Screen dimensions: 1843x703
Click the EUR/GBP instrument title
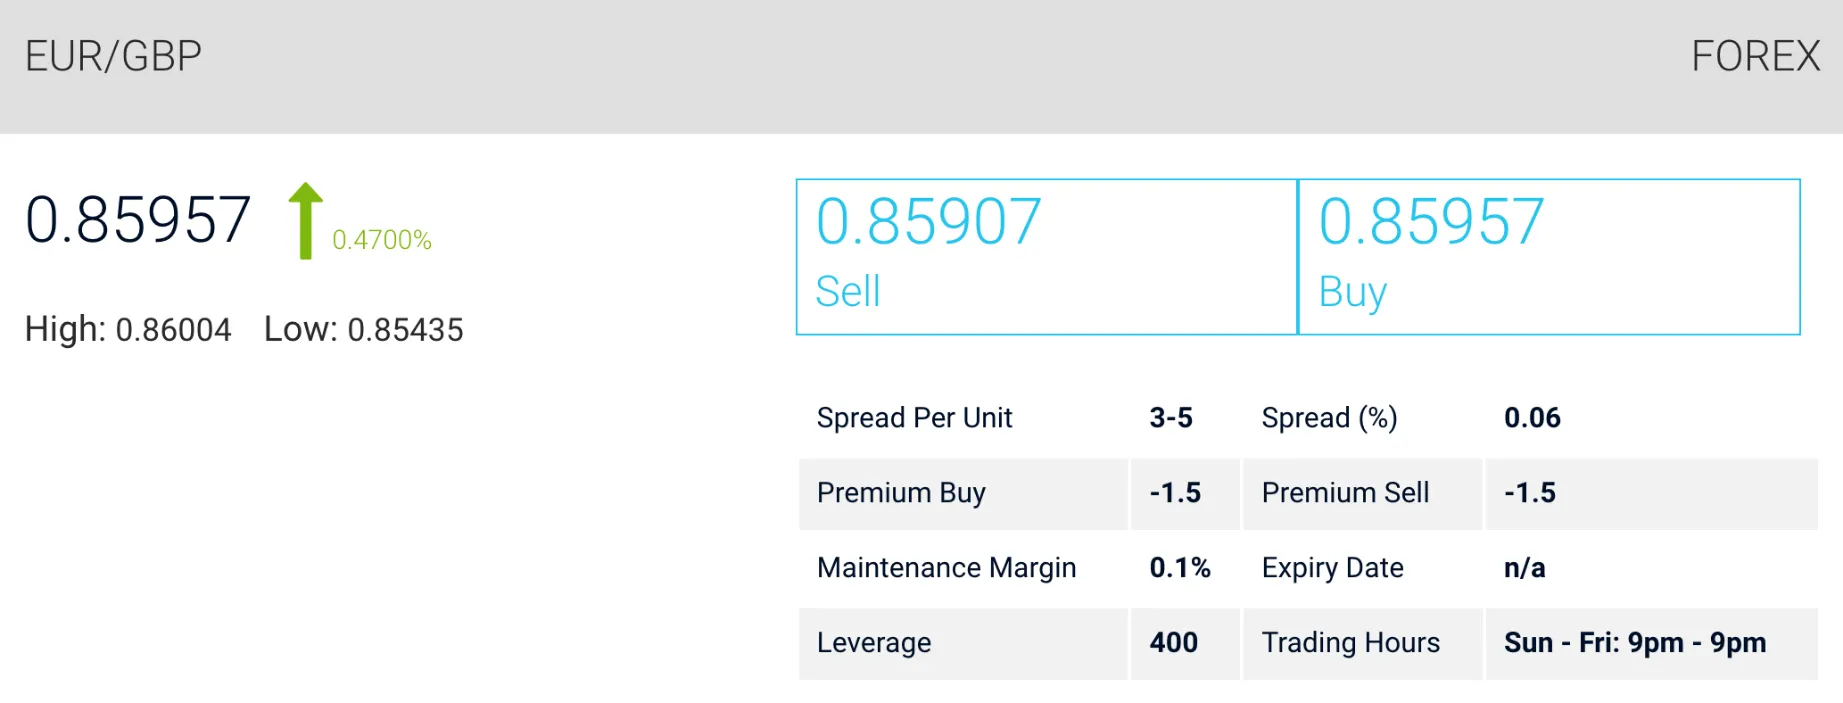tap(113, 56)
